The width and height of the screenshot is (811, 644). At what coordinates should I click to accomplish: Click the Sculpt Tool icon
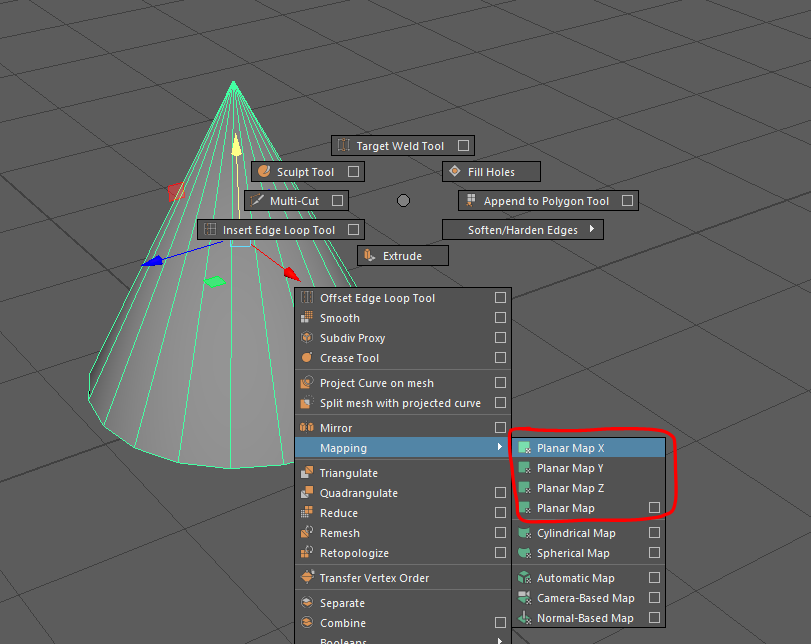tap(264, 171)
